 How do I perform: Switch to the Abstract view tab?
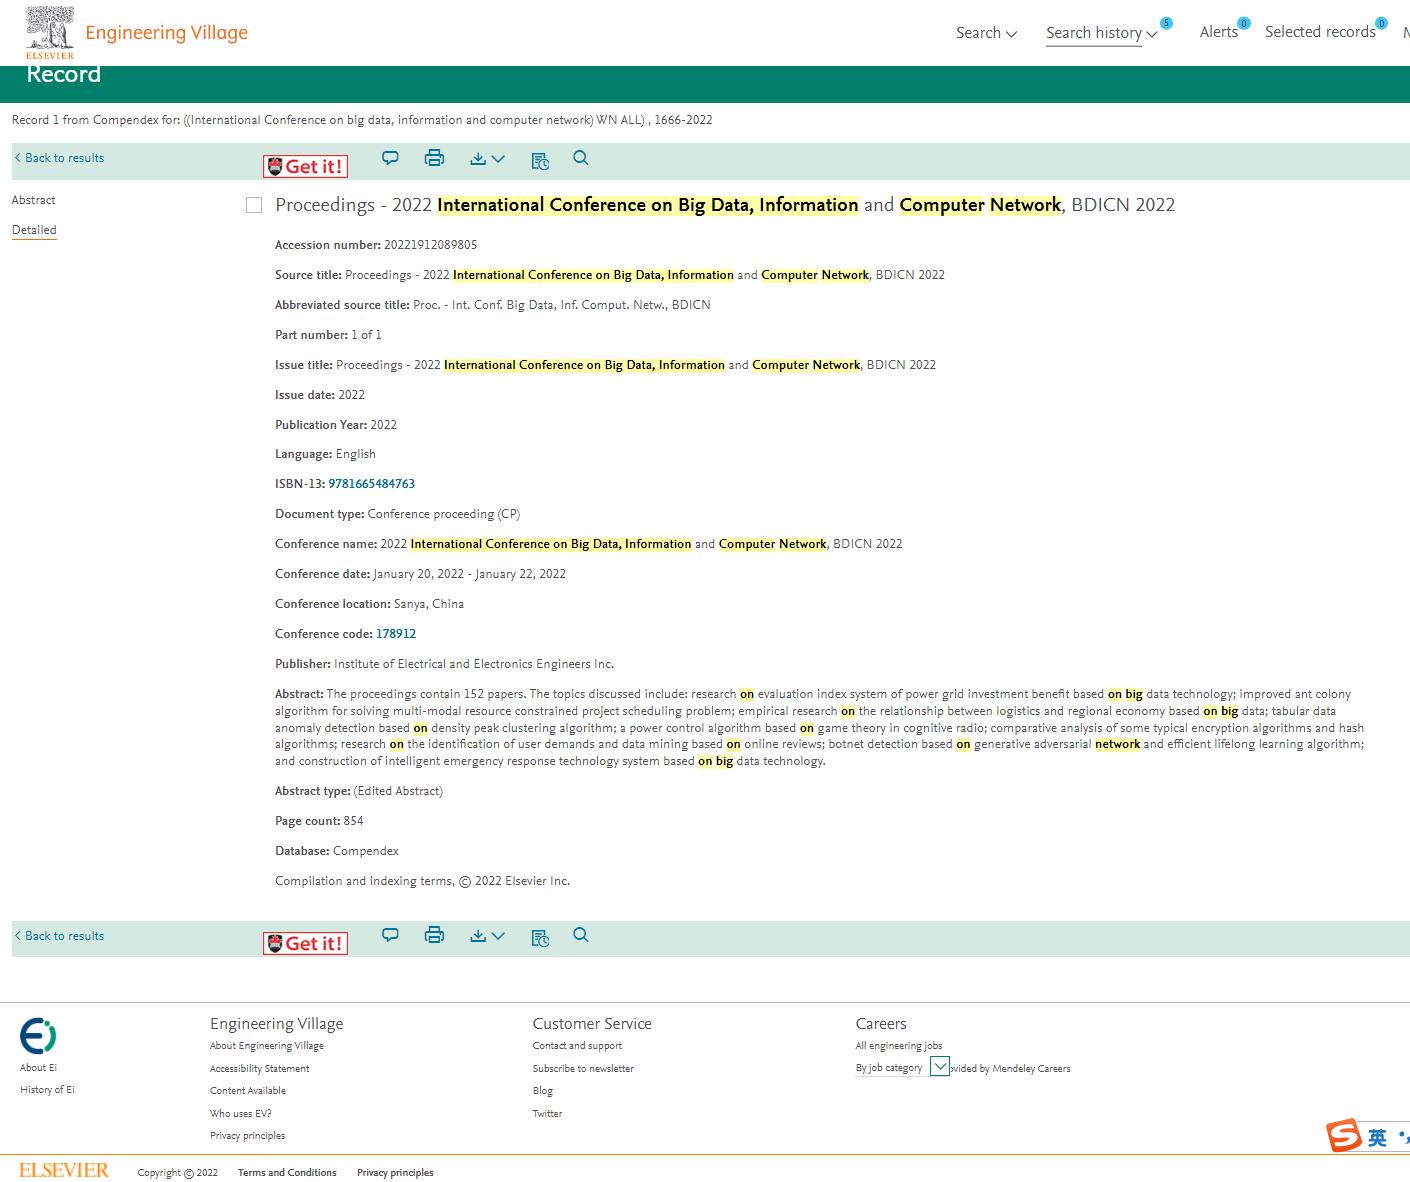(34, 200)
